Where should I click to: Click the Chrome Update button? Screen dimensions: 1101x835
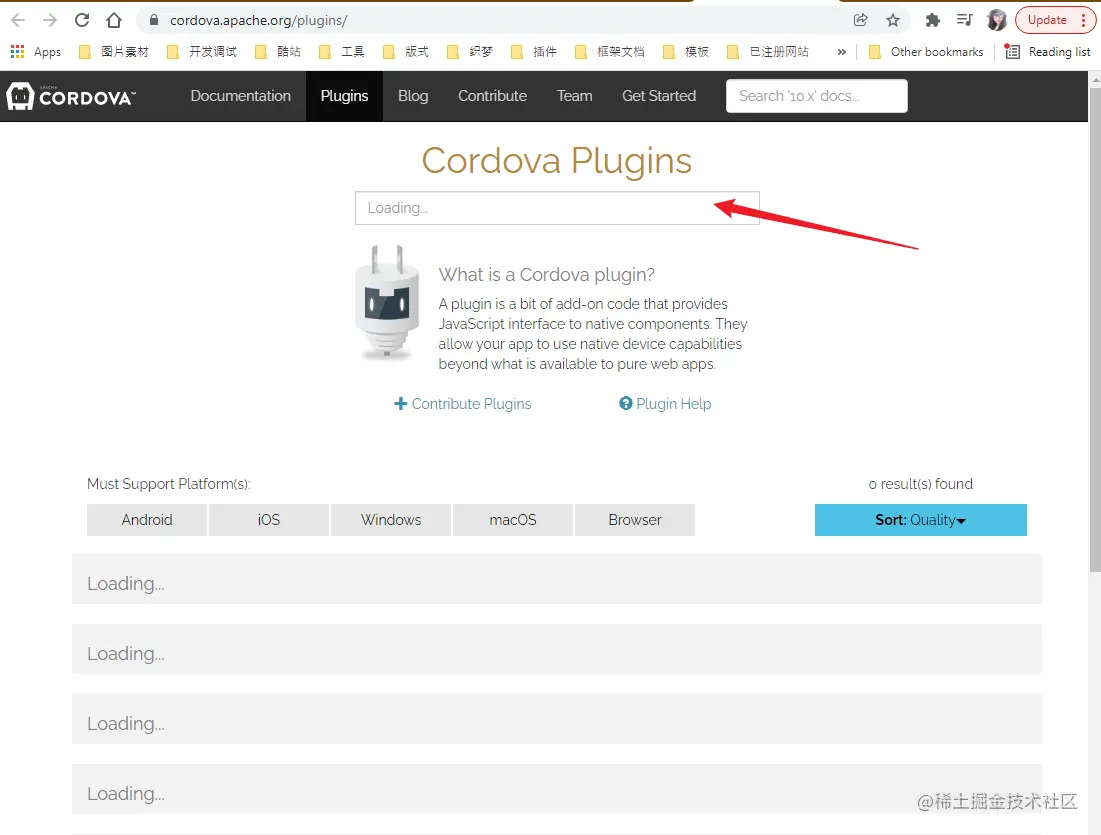tap(1047, 20)
